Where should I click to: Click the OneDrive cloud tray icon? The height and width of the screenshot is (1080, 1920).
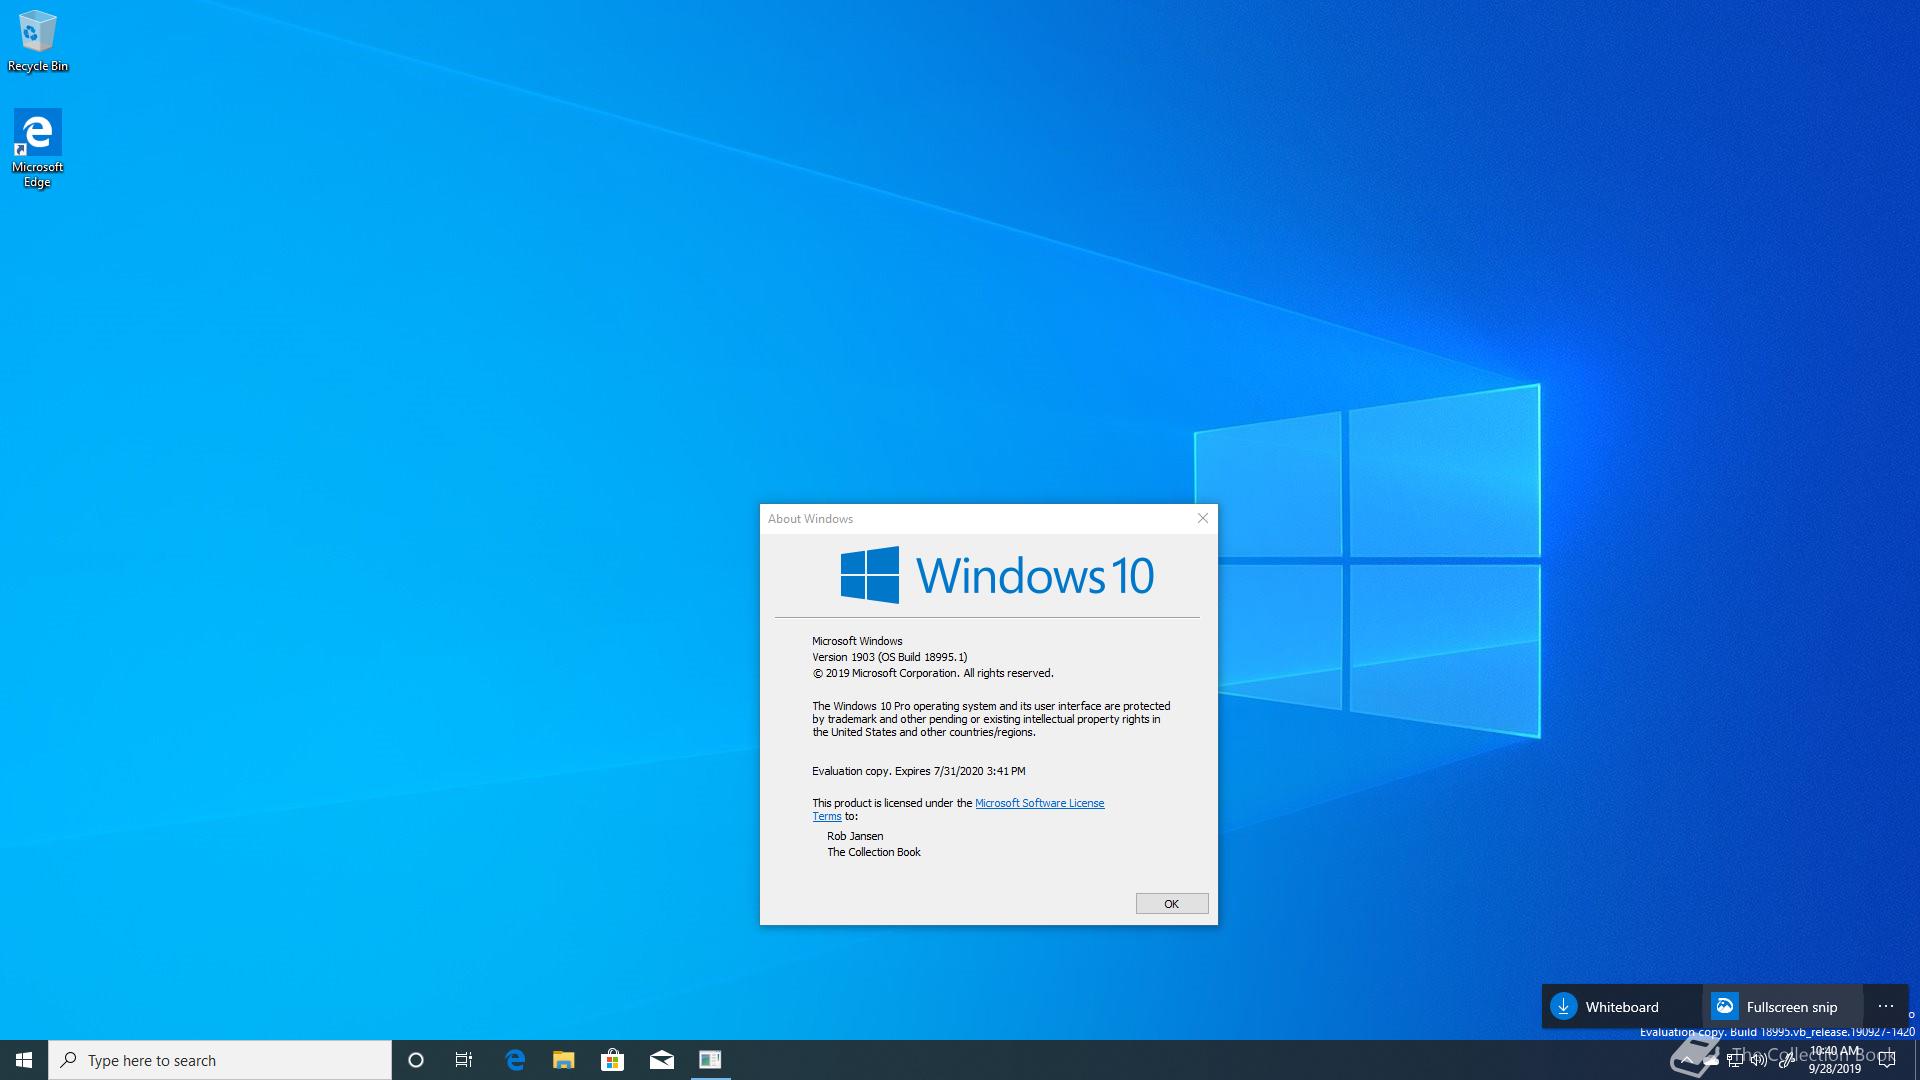coord(1711,1061)
